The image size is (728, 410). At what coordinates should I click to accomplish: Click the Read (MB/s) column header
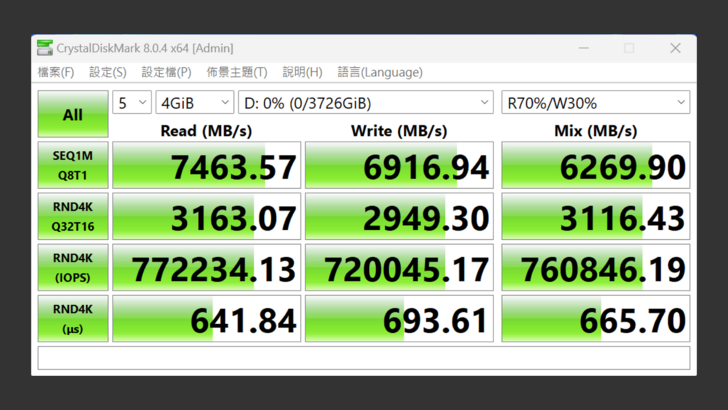(x=206, y=131)
